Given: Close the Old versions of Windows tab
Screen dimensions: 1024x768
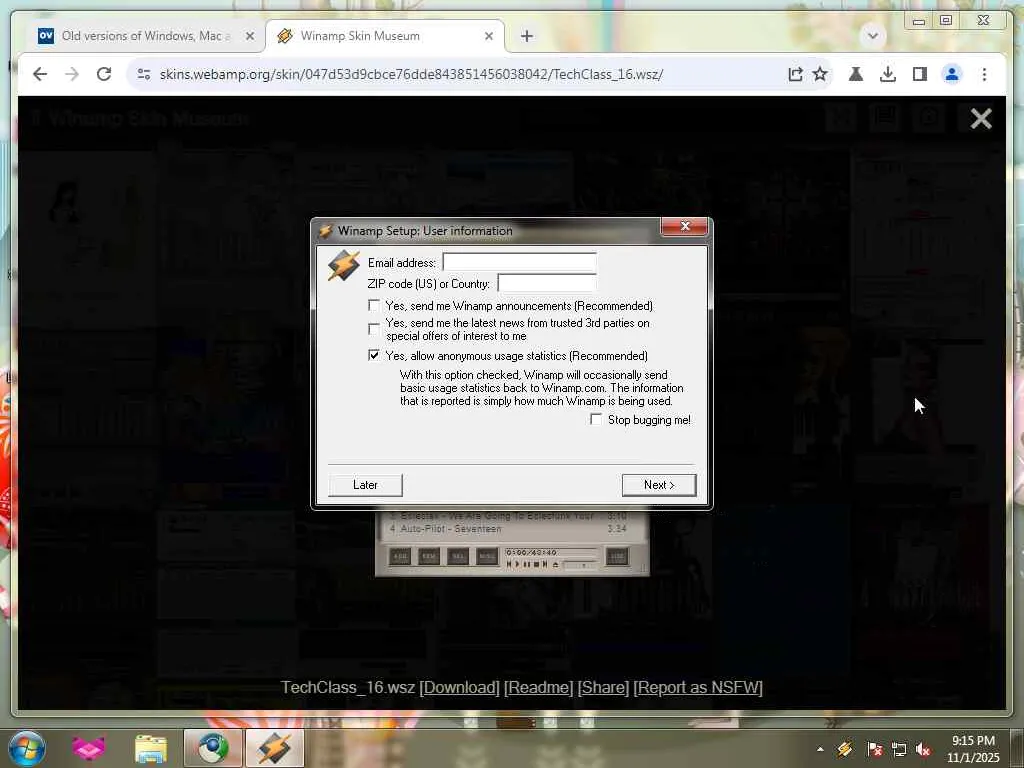Looking at the screenshot, I should point(249,36).
